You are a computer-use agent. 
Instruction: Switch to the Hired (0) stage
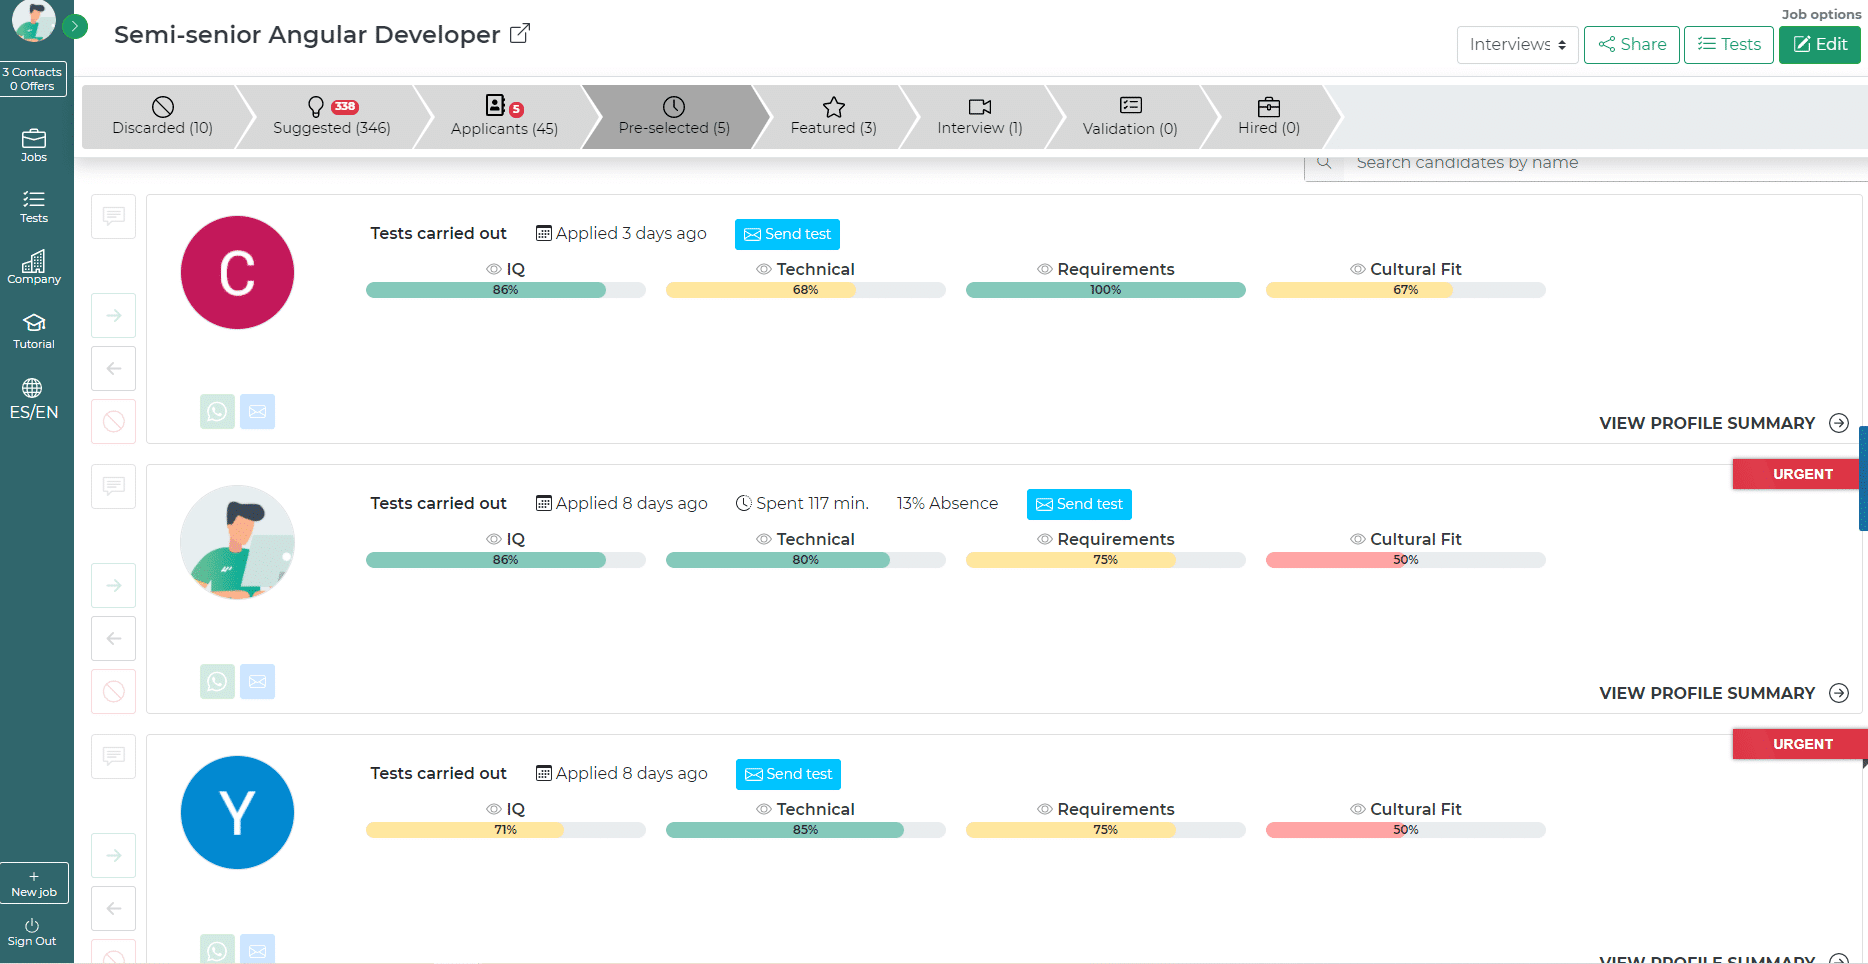pyautogui.click(x=1268, y=117)
